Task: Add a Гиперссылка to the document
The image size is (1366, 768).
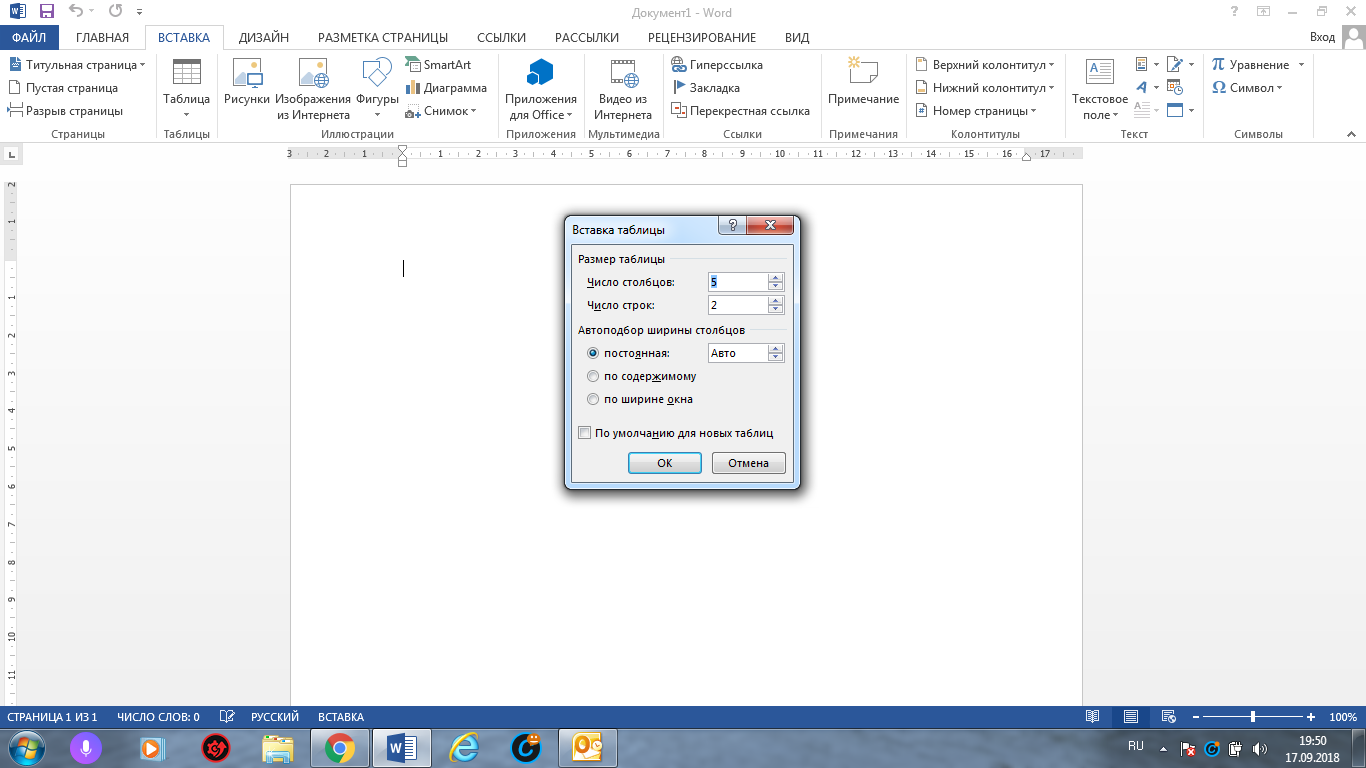Action: (724, 64)
